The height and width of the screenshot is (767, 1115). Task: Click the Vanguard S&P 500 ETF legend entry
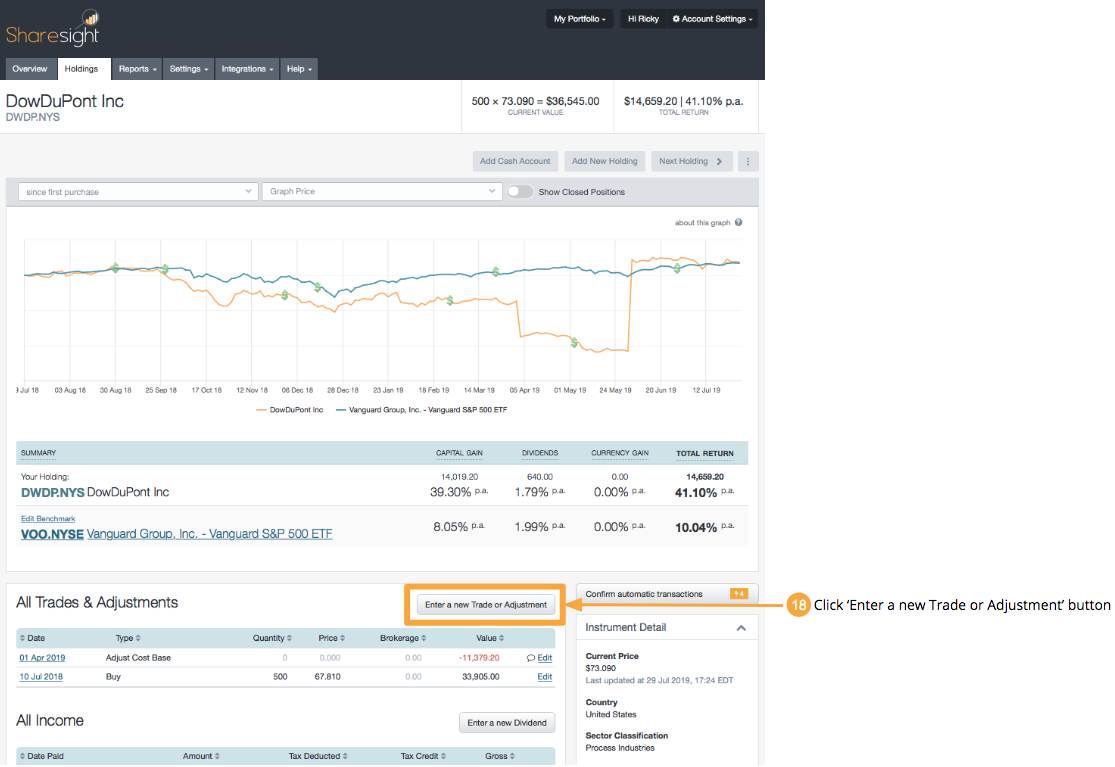click(421, 409)
